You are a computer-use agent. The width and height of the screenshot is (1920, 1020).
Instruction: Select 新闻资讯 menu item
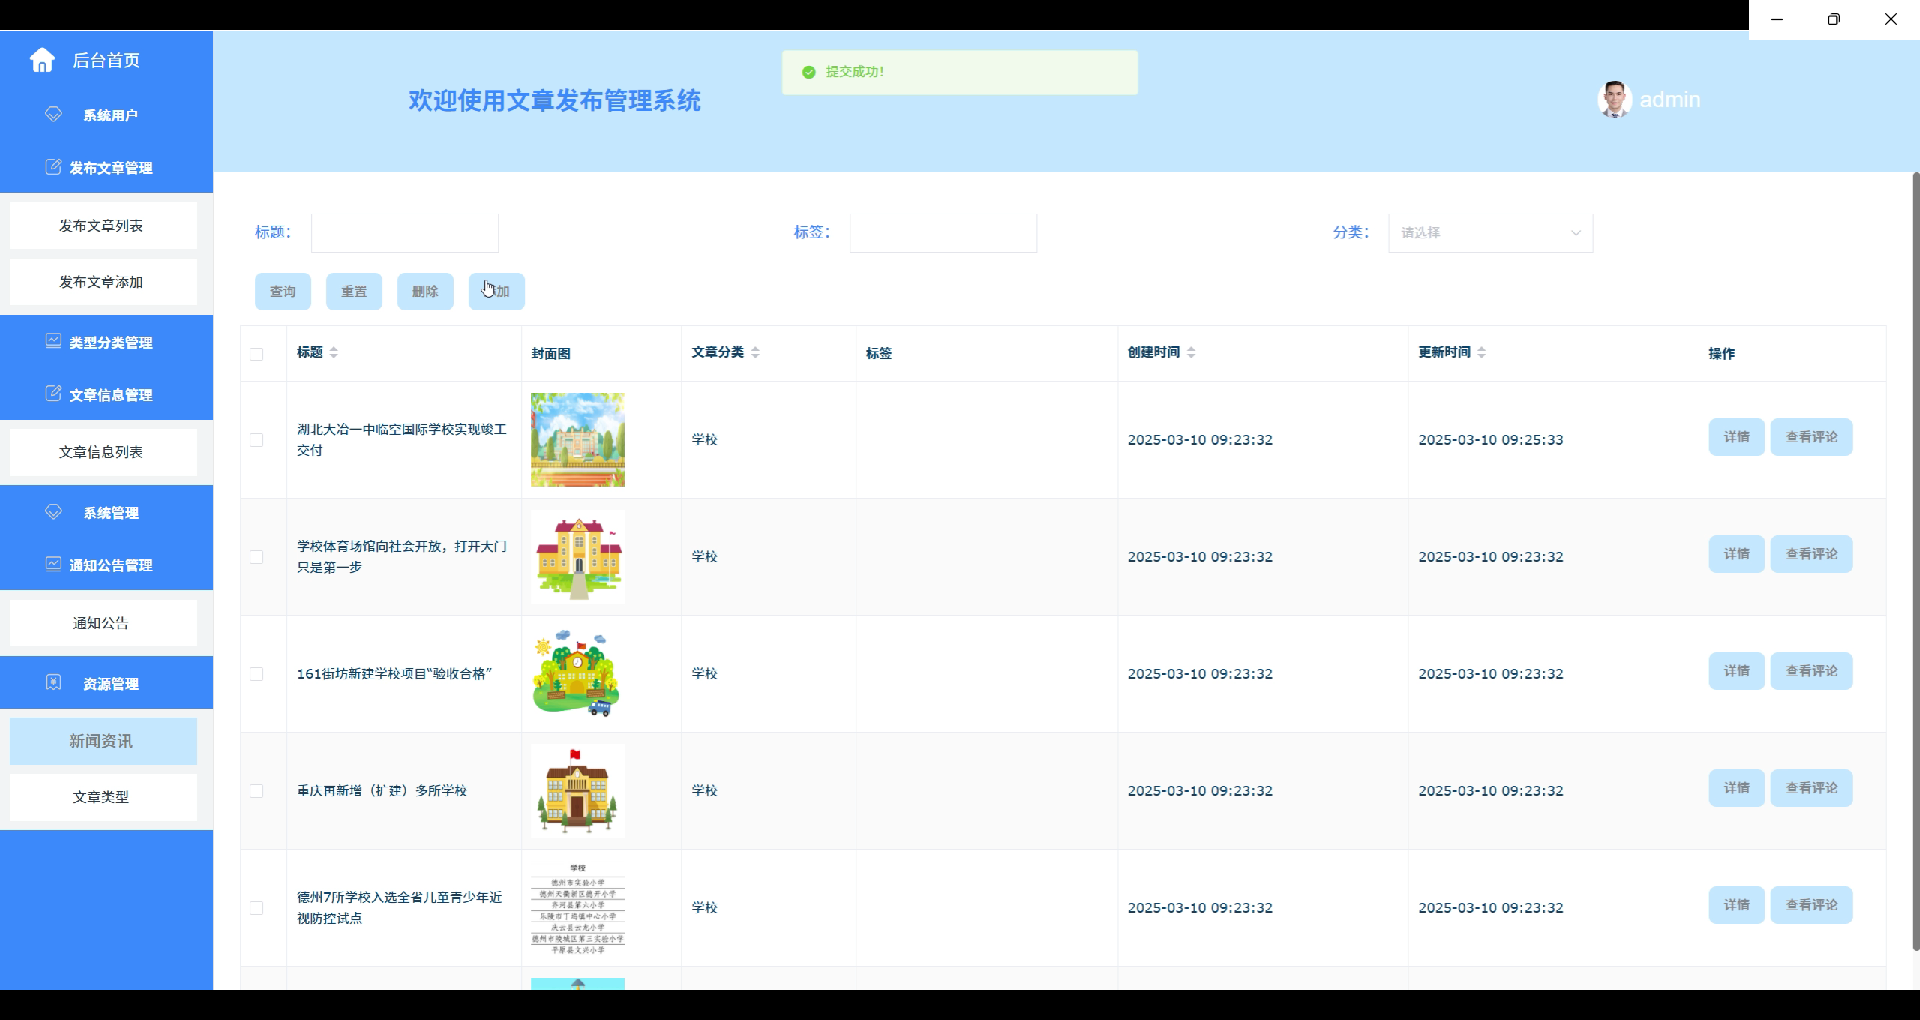pyautogui.click(x=103, y=741)
